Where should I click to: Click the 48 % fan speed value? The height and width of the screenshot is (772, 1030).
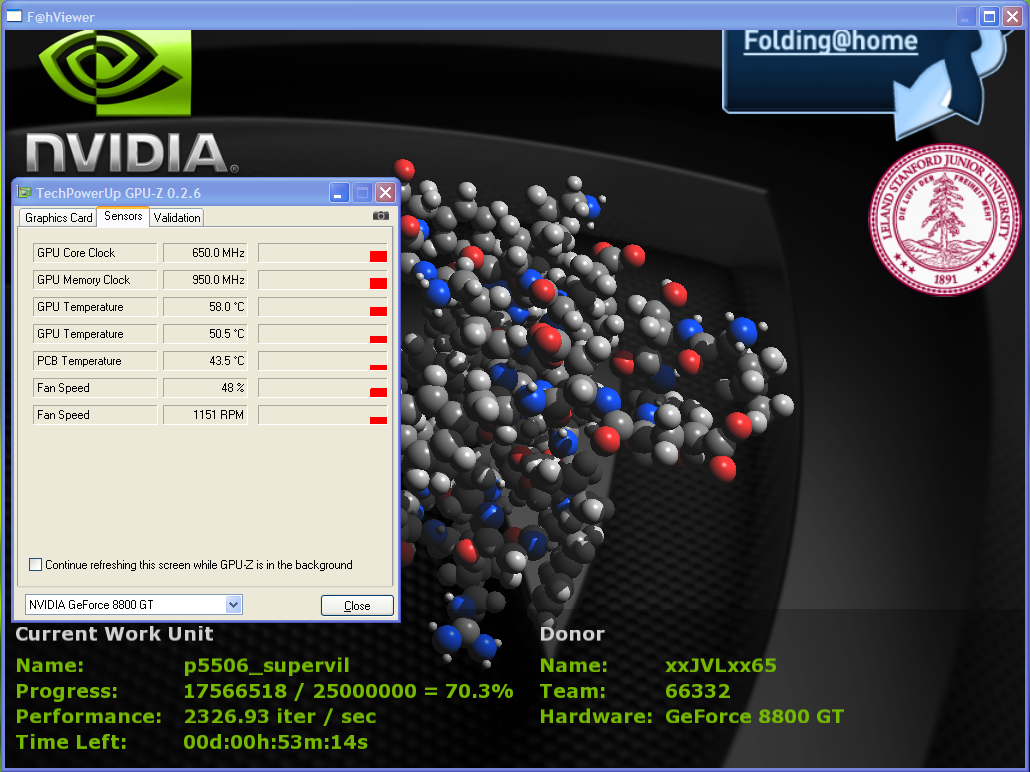pyautogui.click(x=205, y=388)
